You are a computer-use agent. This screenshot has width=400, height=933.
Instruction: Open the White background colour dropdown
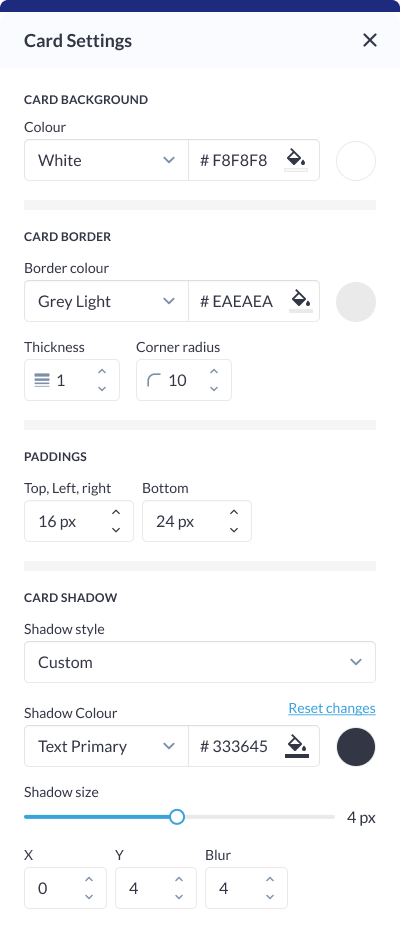click(107, 160)
